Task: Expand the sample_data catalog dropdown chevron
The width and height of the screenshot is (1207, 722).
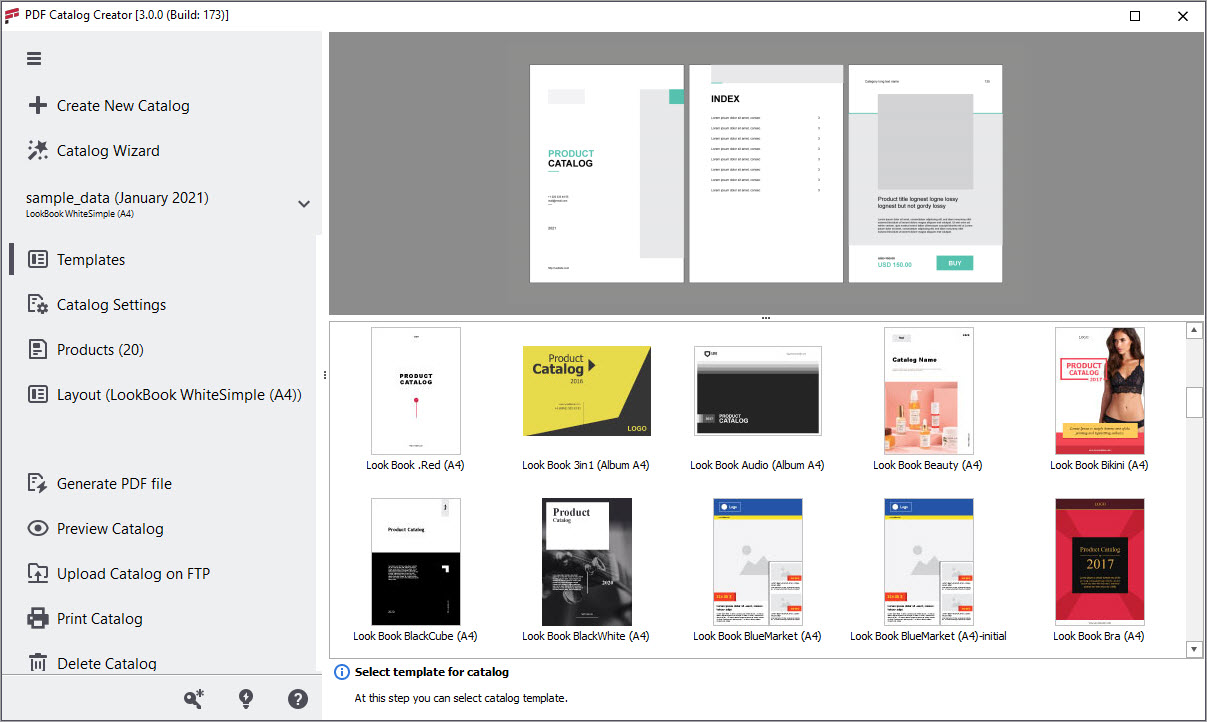Action: [x=304, y=204]
